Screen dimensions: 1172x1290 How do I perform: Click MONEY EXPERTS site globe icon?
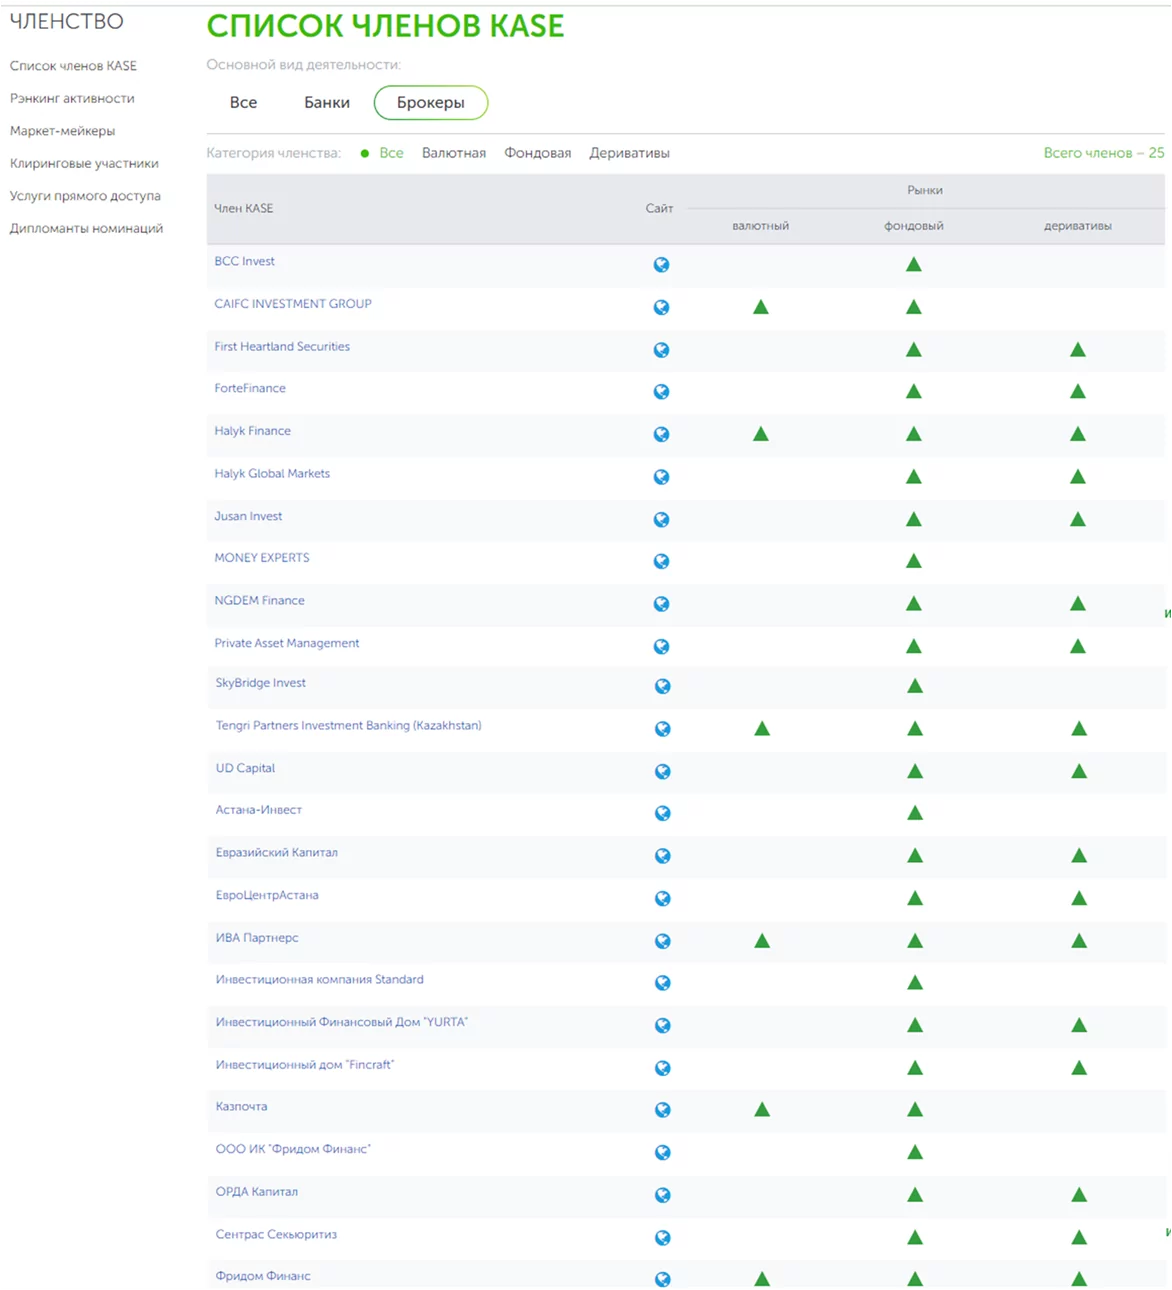[x=661, y=561]
